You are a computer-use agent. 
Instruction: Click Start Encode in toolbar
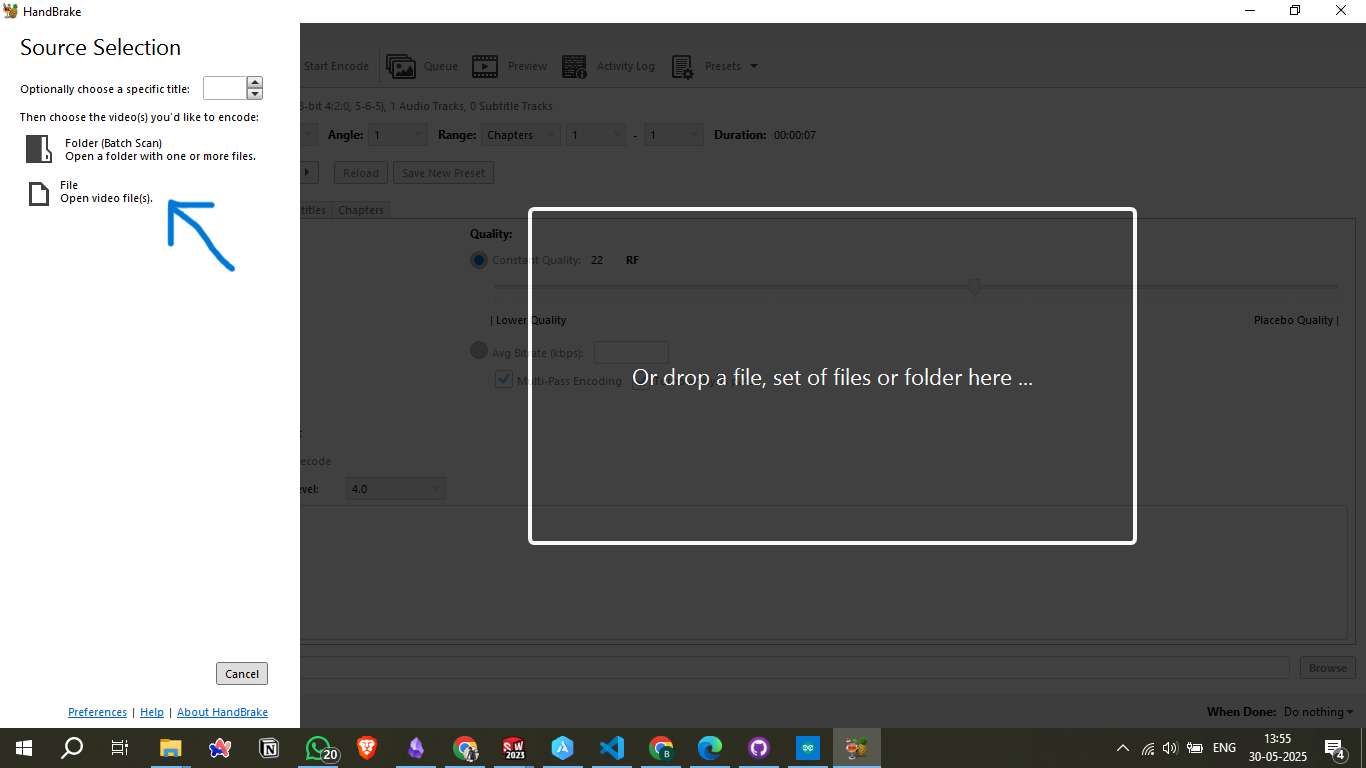tap(336, 66)
